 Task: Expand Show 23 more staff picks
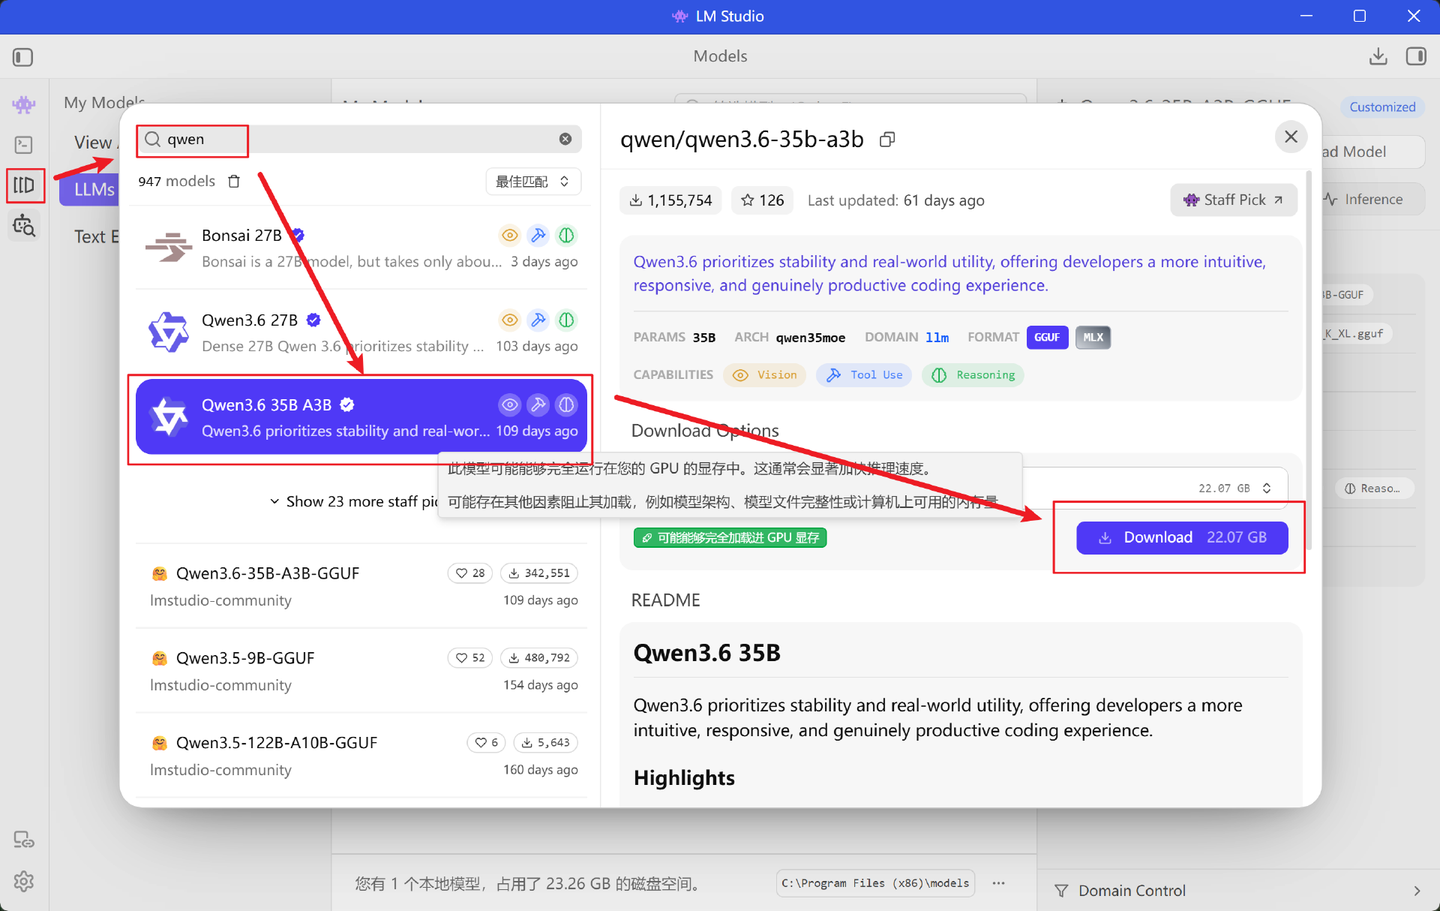click(x=354, y=501)
